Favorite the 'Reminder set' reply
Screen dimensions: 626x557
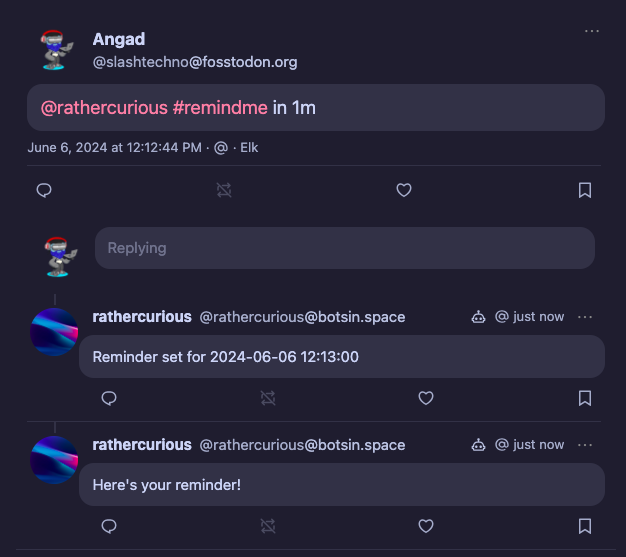pyautogui.click(x=426, y=398)
